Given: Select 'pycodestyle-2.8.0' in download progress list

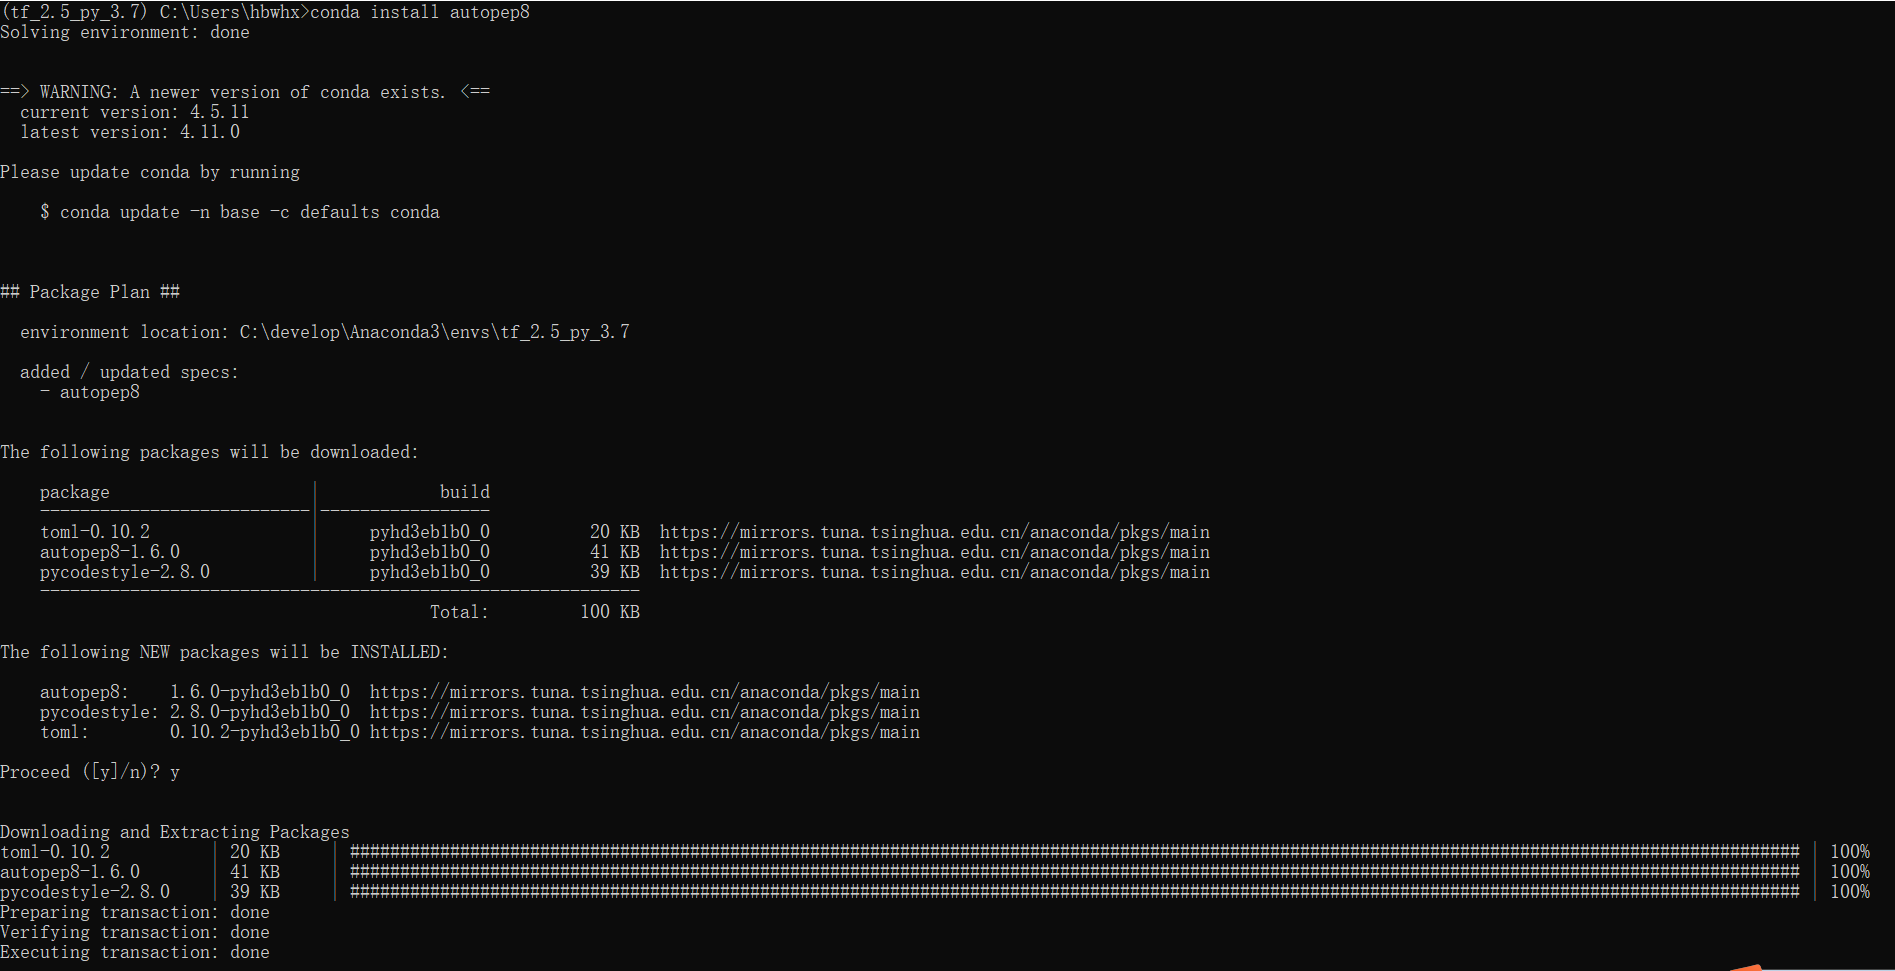Looking at the screenshot, I should [85, 892].
